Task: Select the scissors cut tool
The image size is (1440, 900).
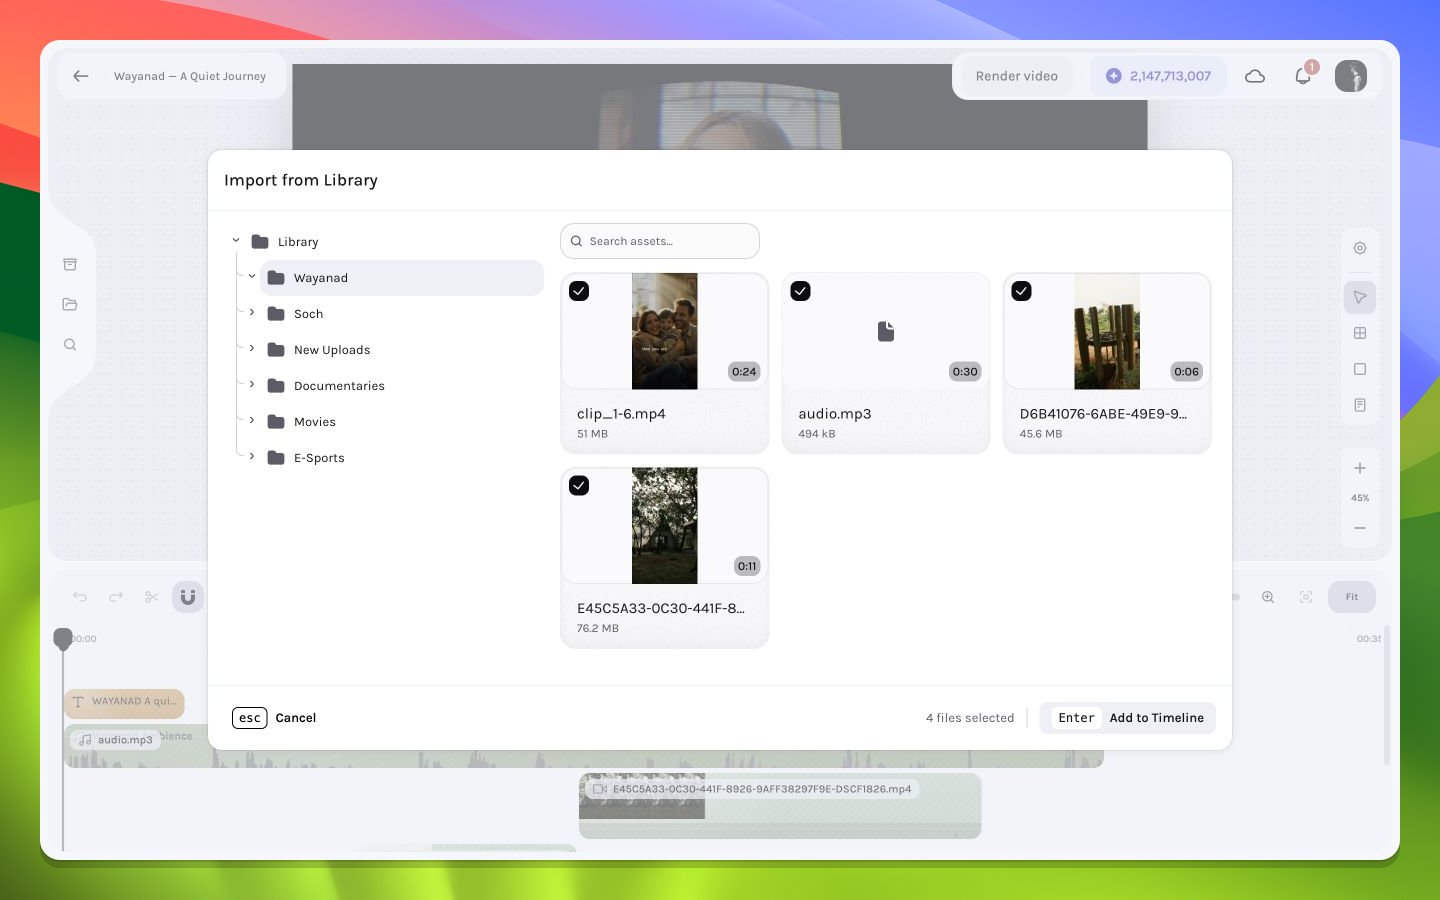Action: click(x=152, y=597)
